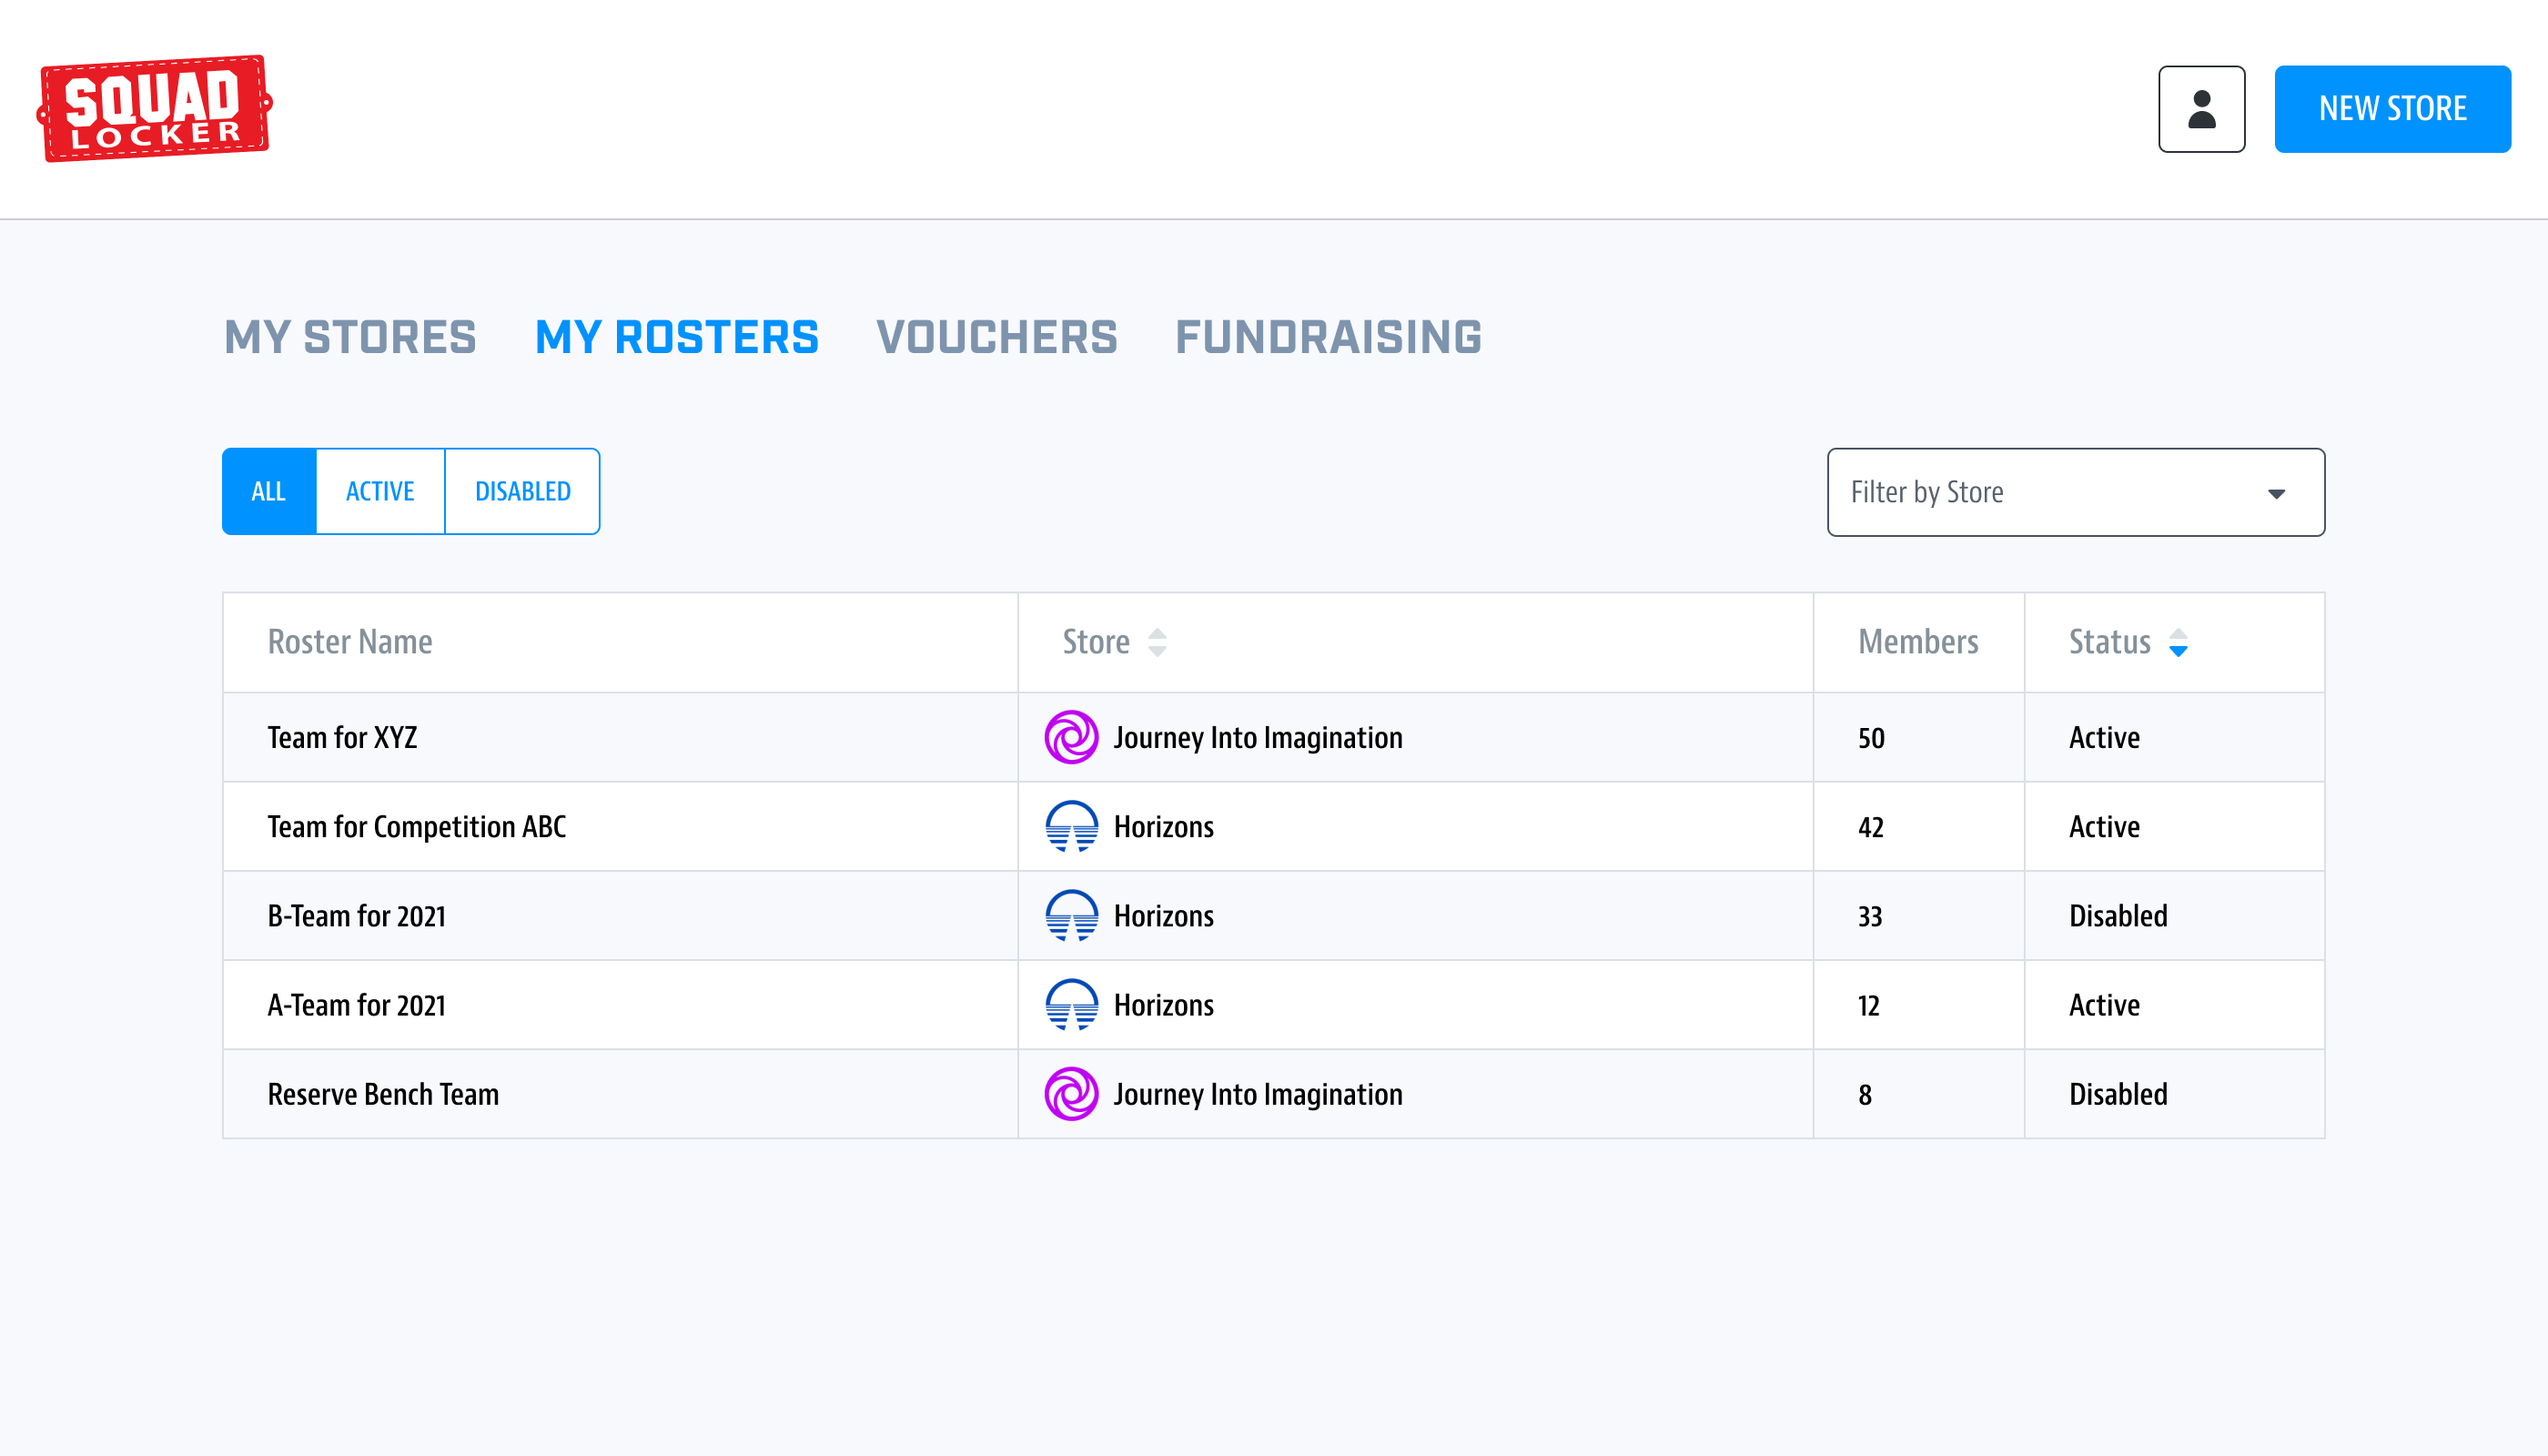Click Journey Into Imagination swirl icon in Team for XYZ row
Viewport: 2548px width, 1456px height.
(1071, 737)
